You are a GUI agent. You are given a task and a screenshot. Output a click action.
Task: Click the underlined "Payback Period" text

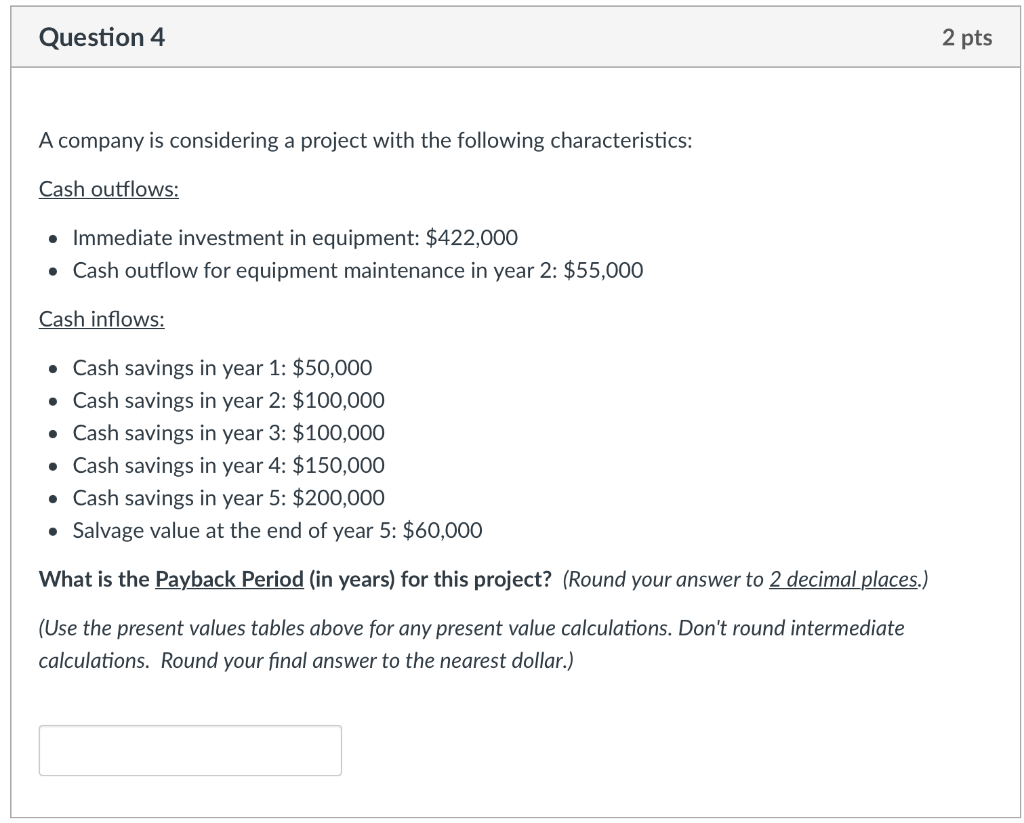(229, 580)
